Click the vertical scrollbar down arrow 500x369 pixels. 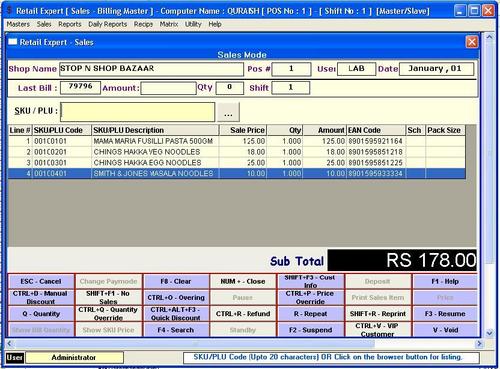pyautogui.click(x=489, y=333)
